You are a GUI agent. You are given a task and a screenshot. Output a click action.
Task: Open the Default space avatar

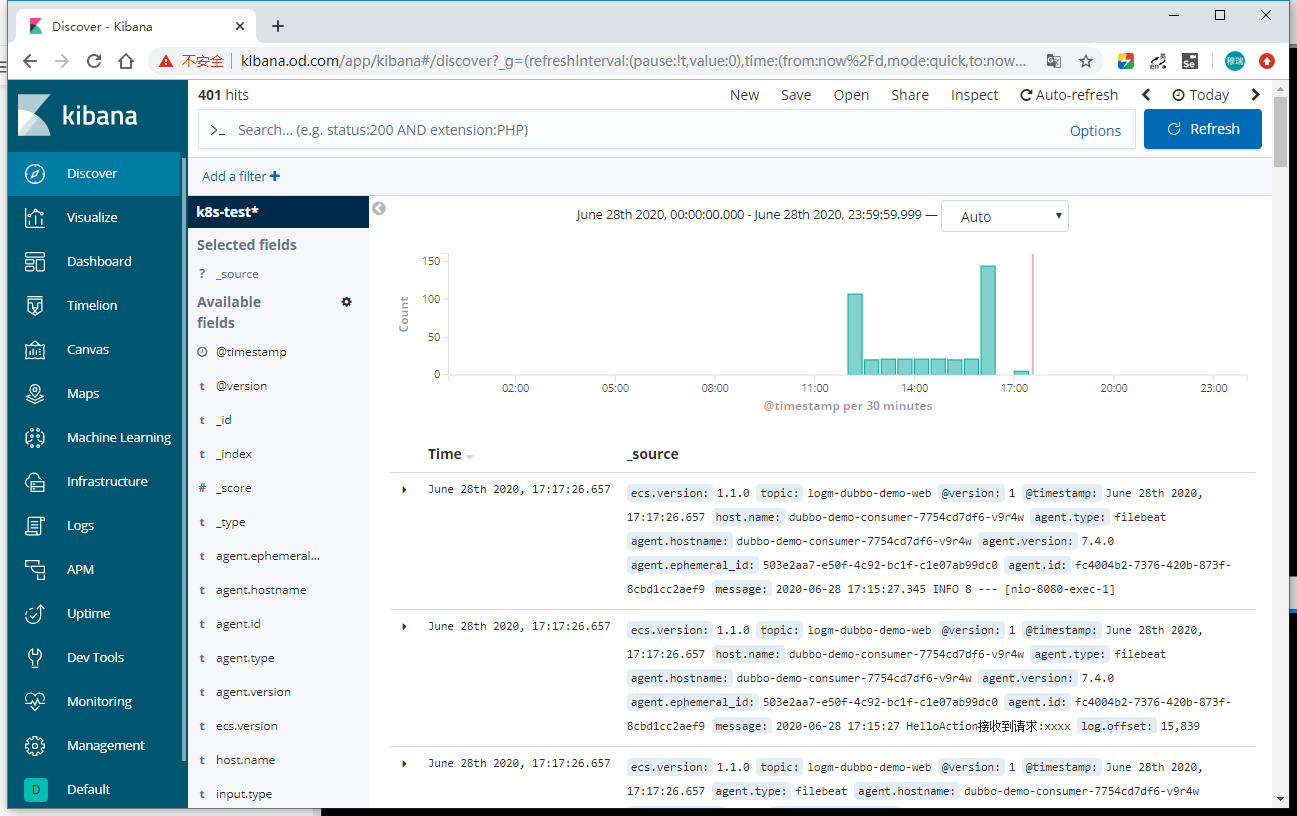pos(35,790)
